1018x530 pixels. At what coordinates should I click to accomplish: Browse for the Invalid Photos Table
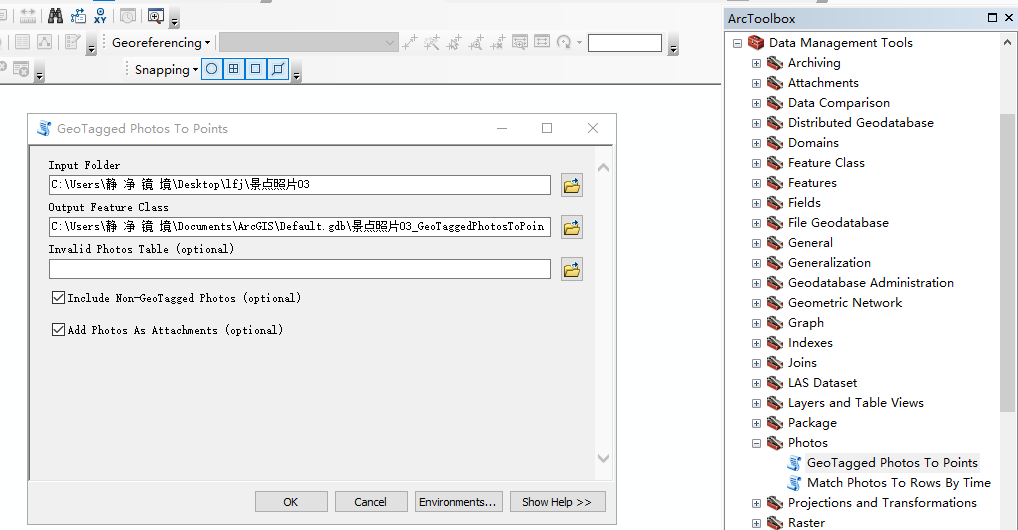pyautogui.click(x=571, y=270)
